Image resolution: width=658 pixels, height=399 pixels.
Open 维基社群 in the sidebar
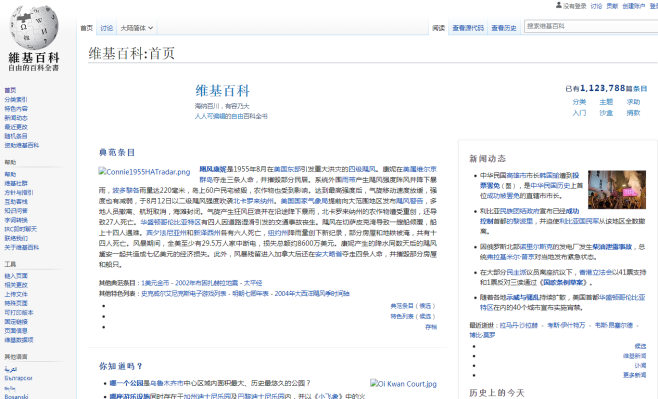pyautogui.click(x=16, y=183)
